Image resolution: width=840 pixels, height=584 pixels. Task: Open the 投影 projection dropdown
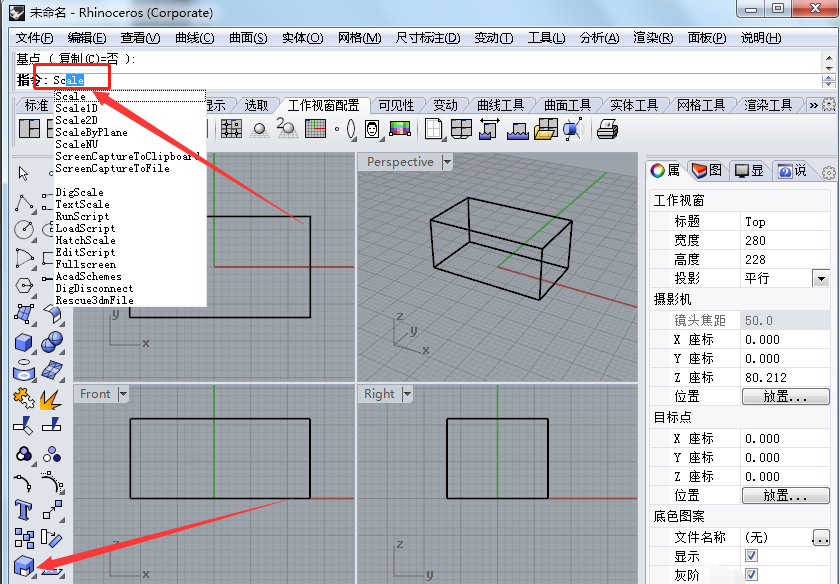pos(821,279)
